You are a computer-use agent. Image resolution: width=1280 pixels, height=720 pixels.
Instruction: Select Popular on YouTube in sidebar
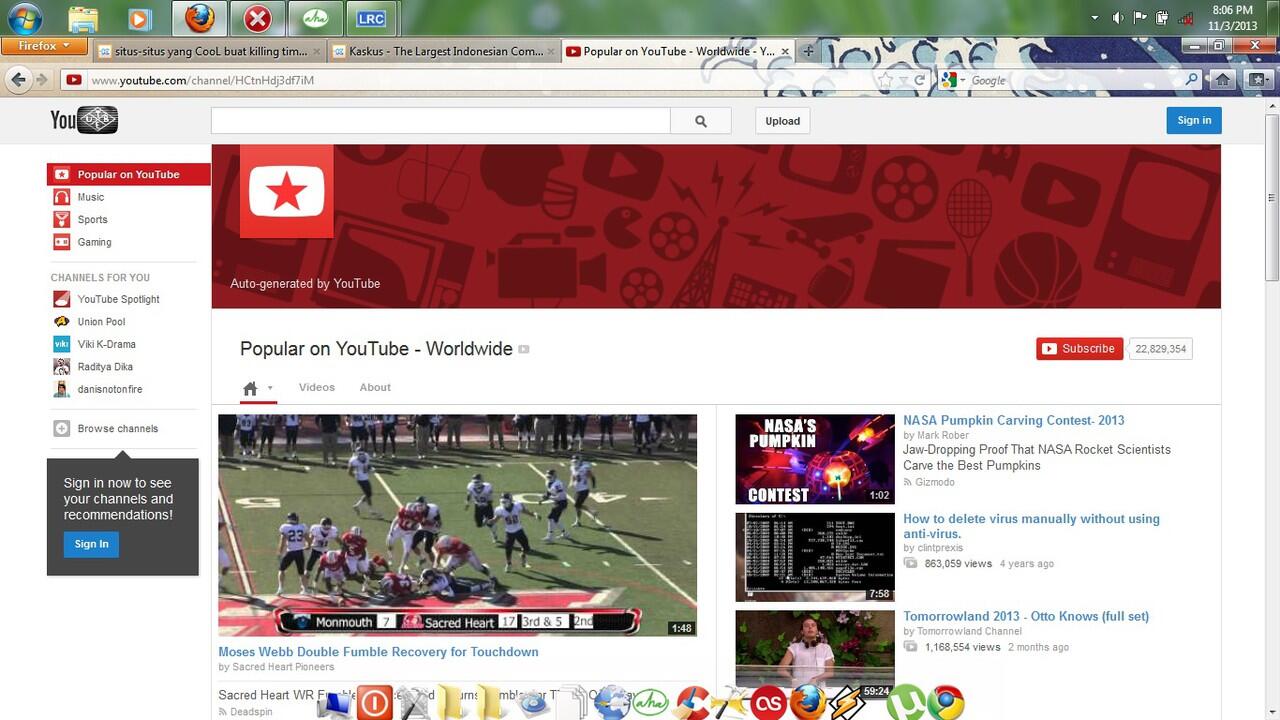pyautogui.click(x=129, y=174)
